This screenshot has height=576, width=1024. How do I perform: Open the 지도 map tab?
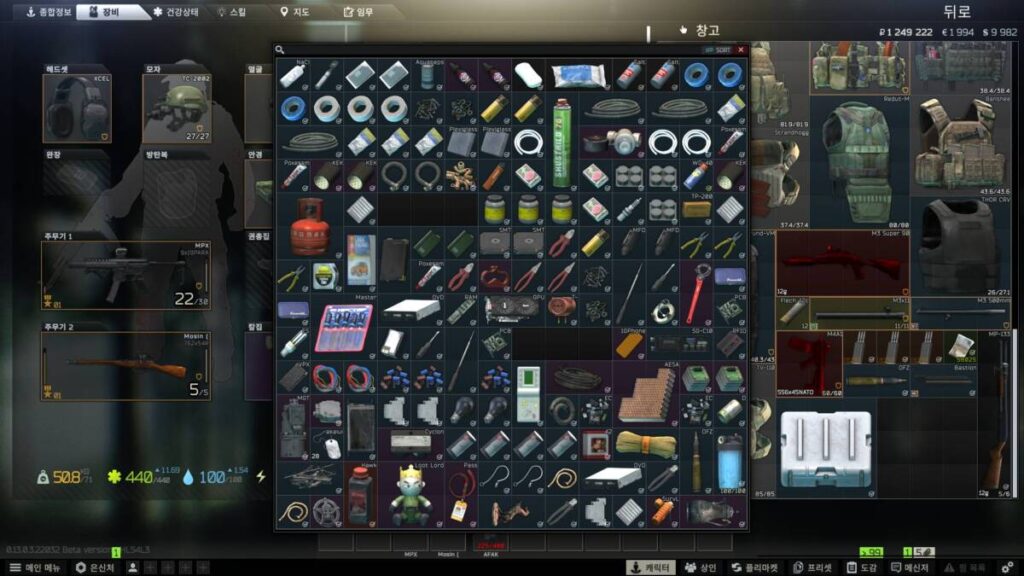[295, 12]
